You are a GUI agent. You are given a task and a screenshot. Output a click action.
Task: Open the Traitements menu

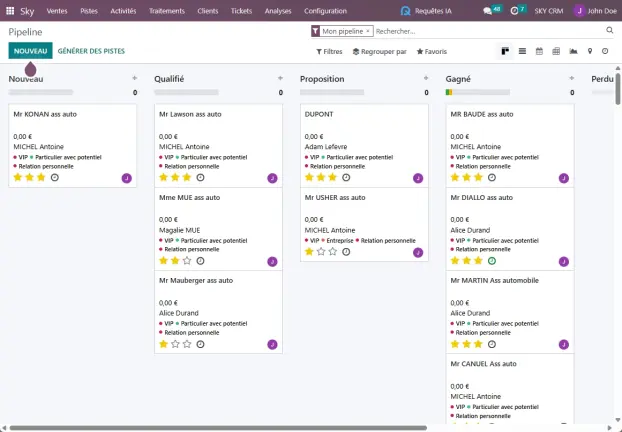click(x=167, y=11)
